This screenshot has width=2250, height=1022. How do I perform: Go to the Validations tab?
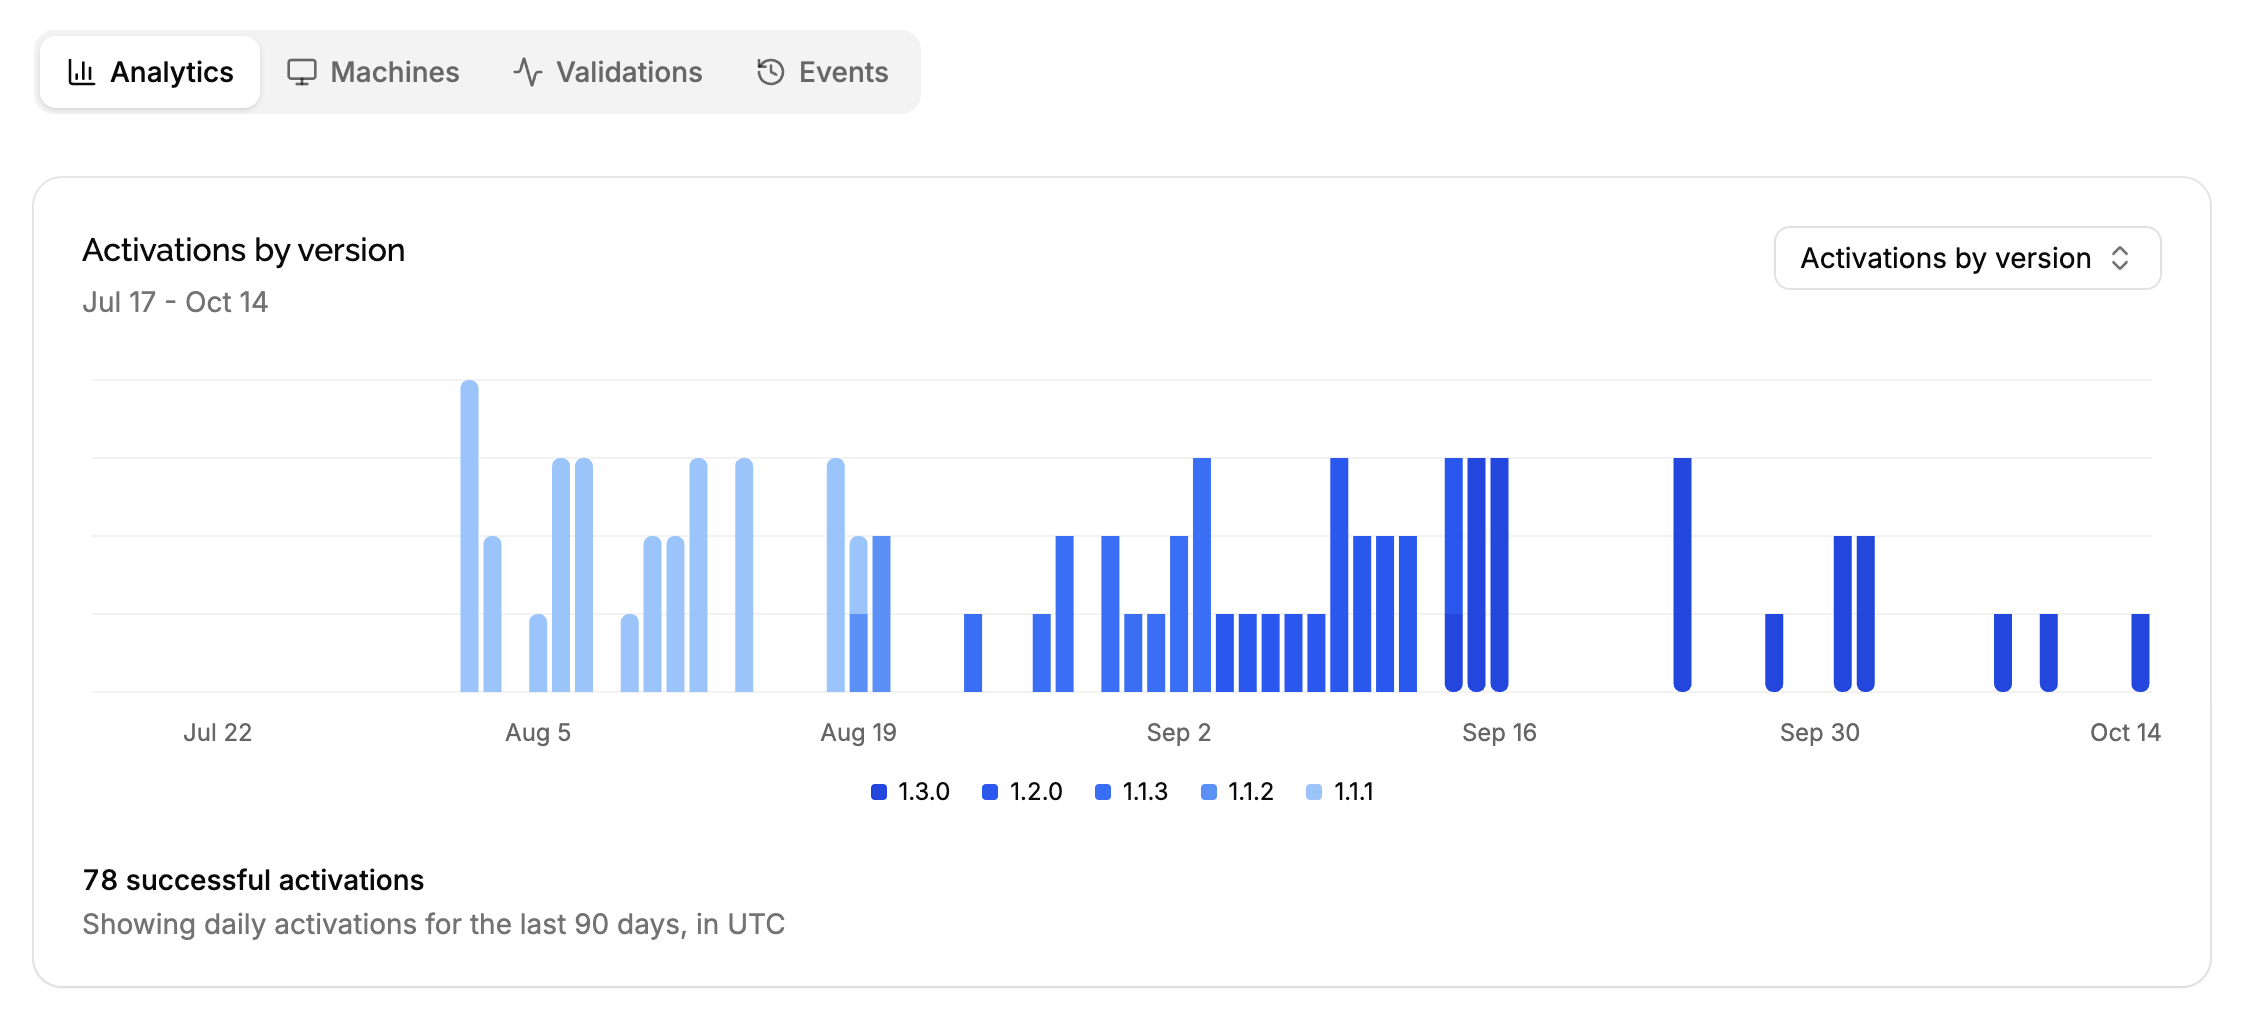pos(608,72)
